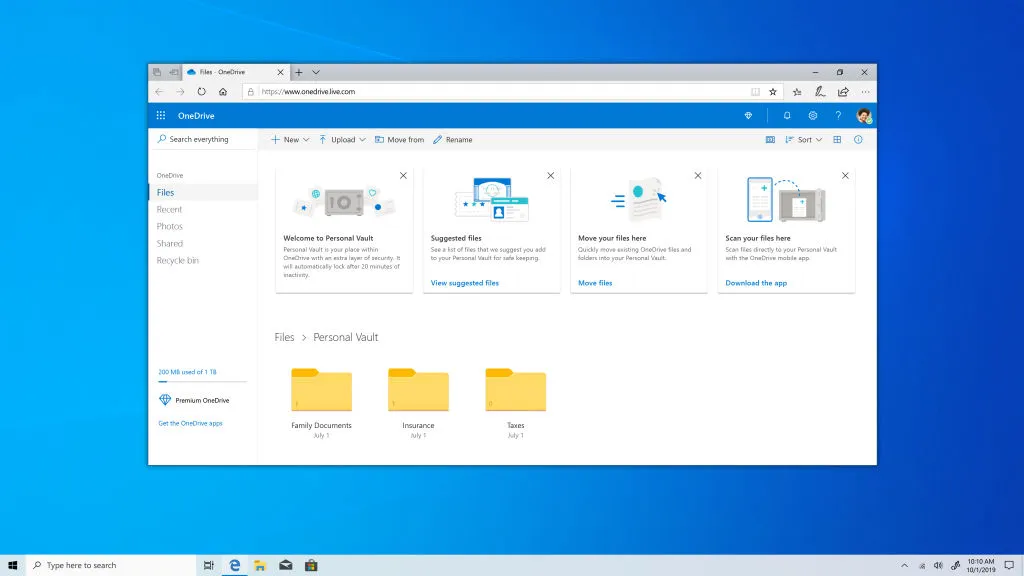Screen dimensions: 1024x576
Task: Expand the New dropdown menu
Action: click(x=290, y=140)
